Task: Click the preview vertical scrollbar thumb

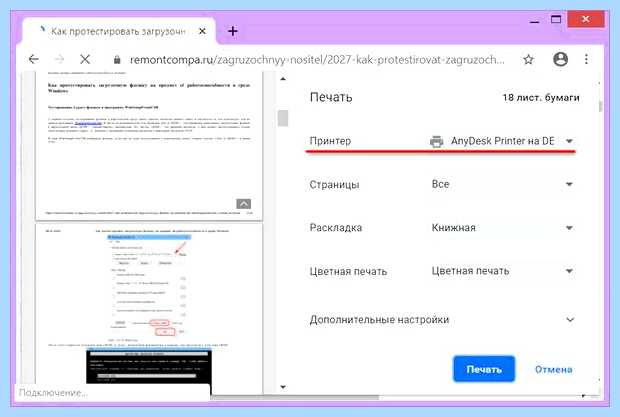Action: tap(283, 118)
